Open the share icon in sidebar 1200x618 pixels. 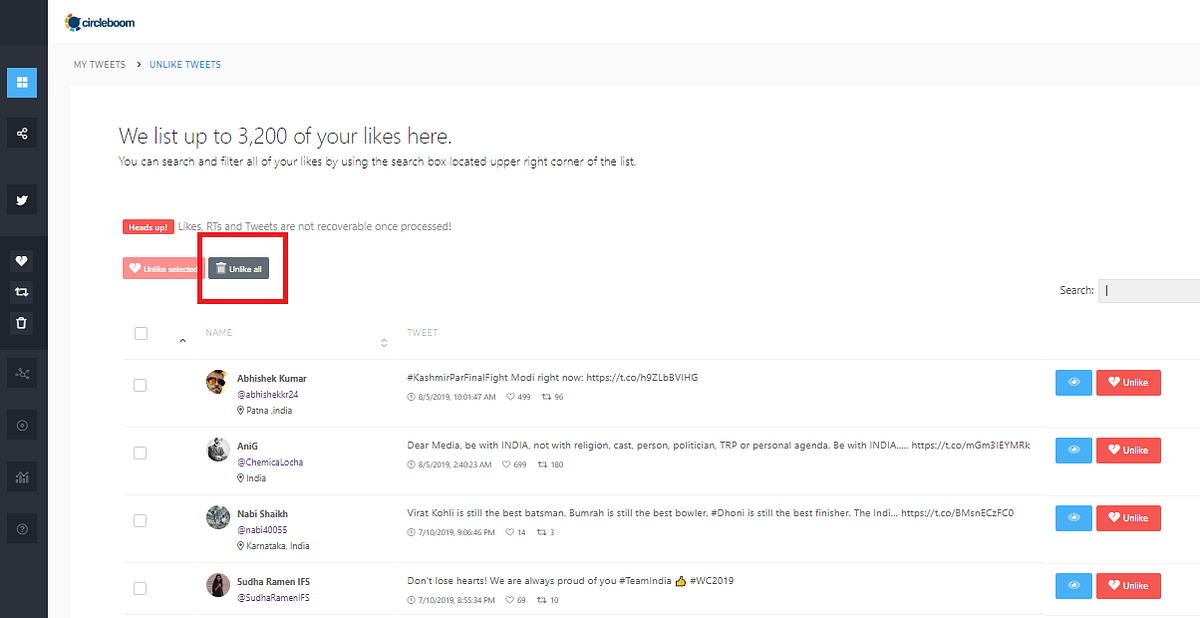[x=22, y=133]
